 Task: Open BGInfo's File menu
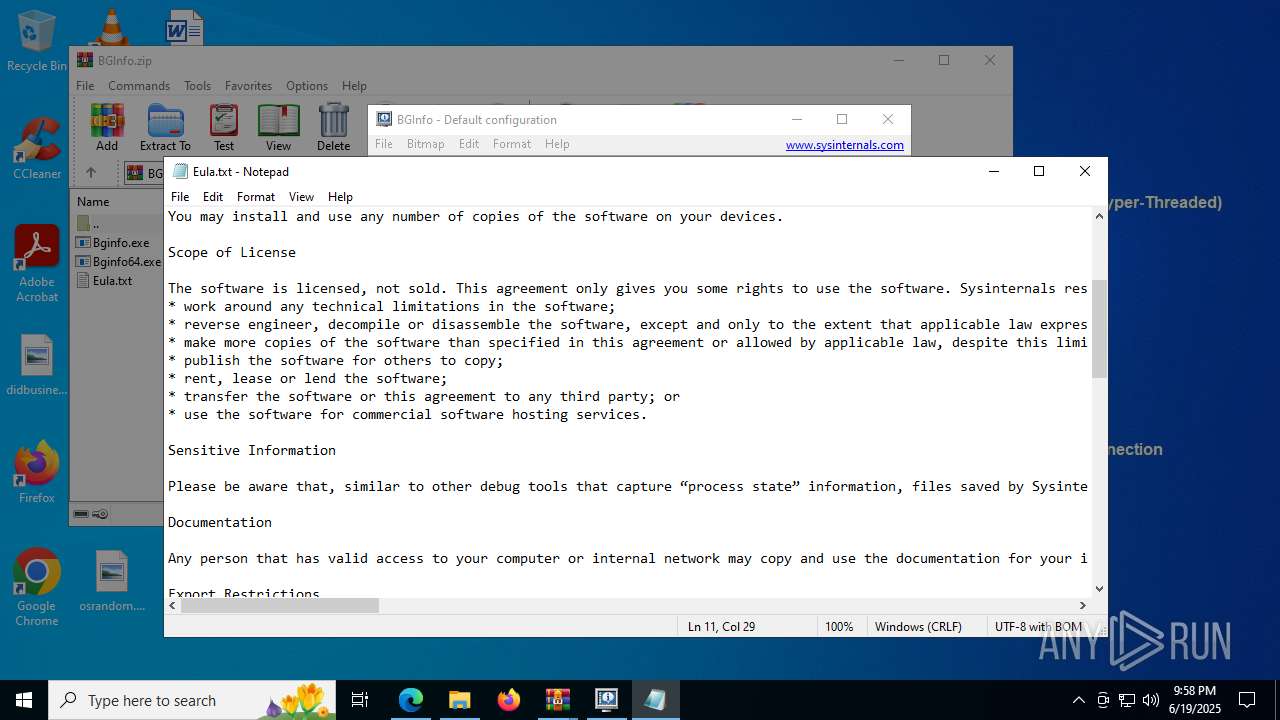pyautogui.click(x=384, y=144)
